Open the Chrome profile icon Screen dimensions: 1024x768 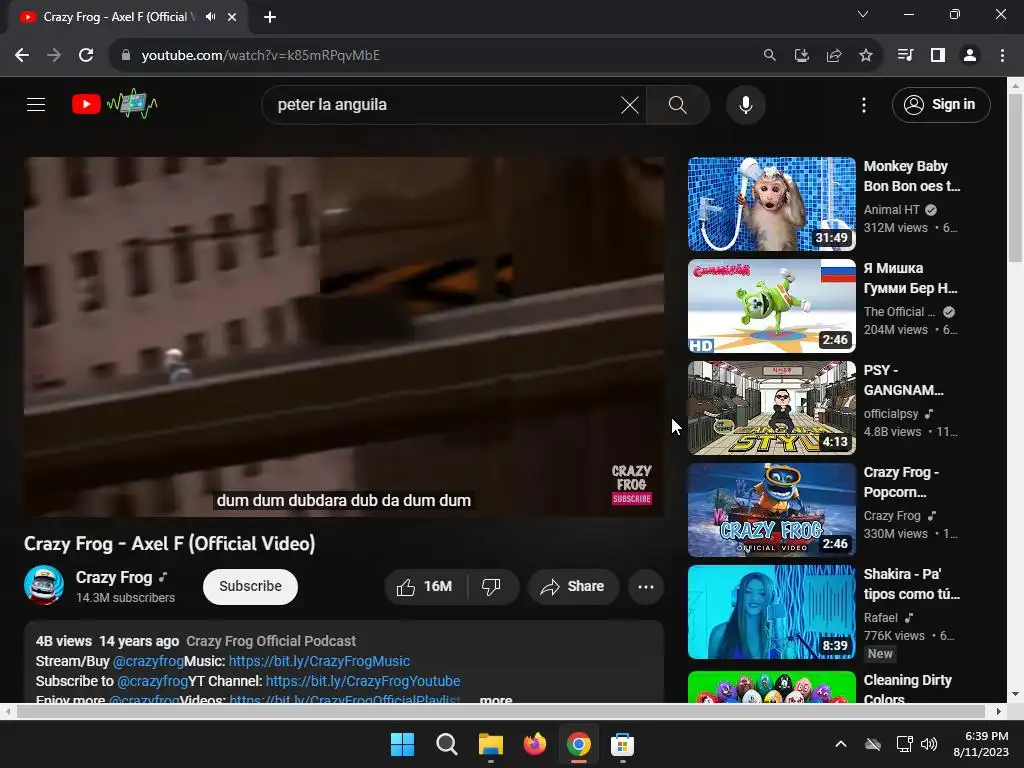(x=970, y=55)
